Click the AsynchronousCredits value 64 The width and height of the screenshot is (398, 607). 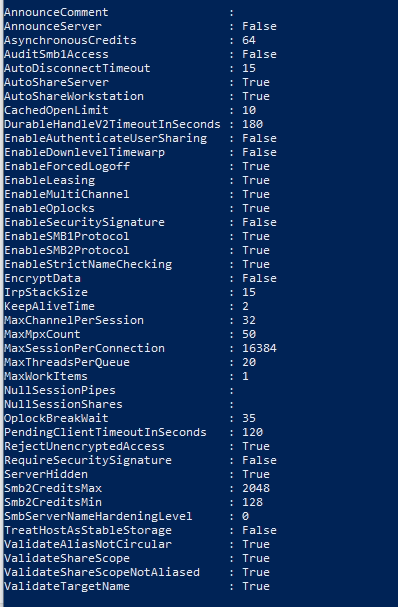tap(249, 40)
